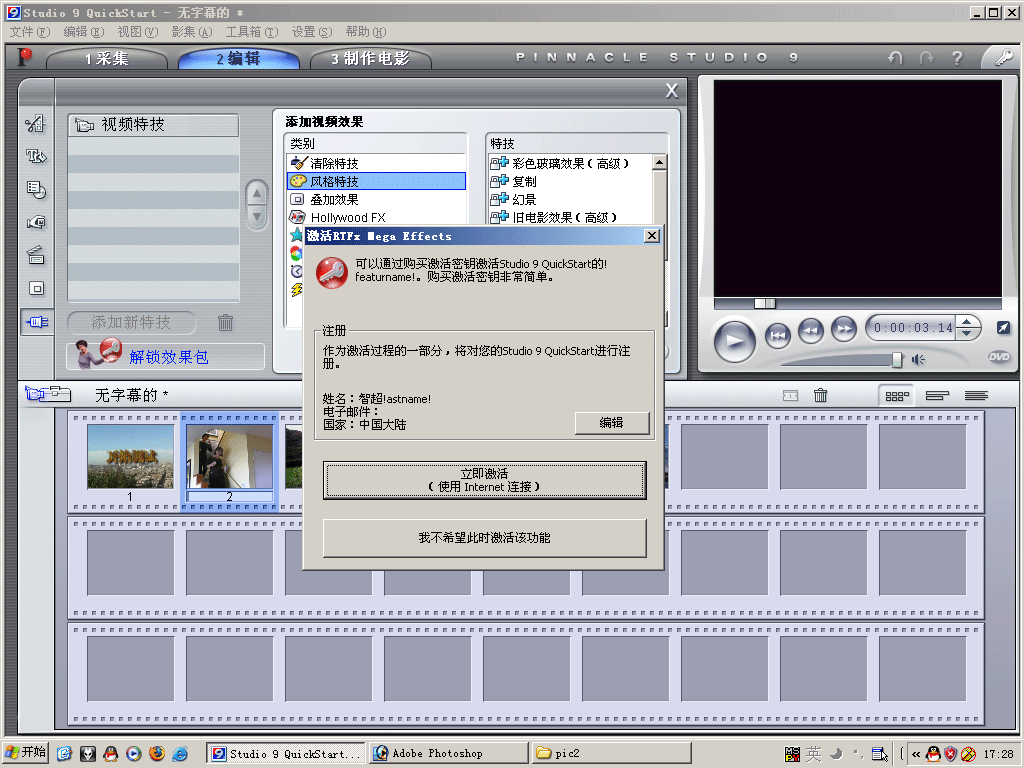Close the video toolbox with X
This screenshot has width=1024, height=768.
[671, 91]
